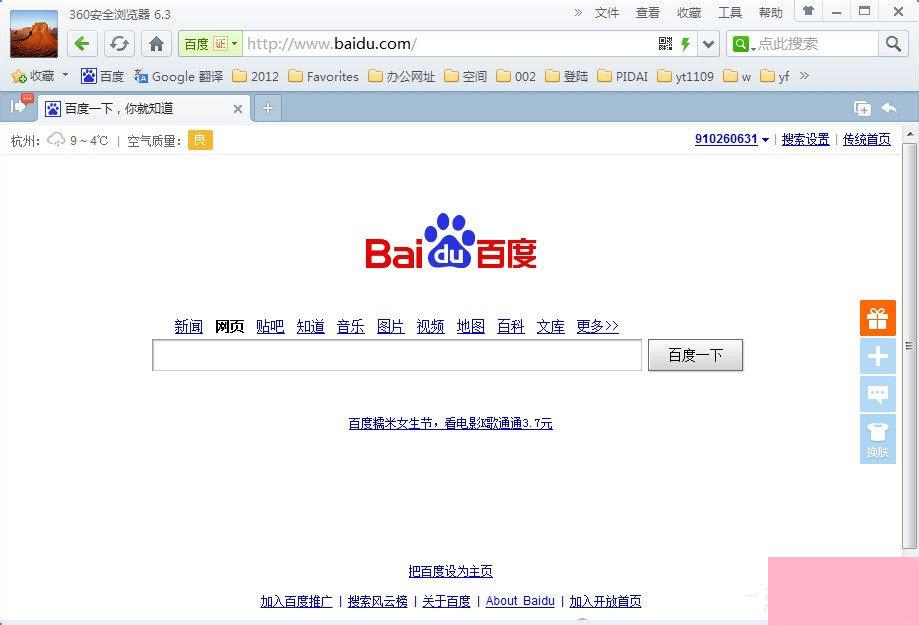Expand the 收藏 bookmarks dropdown arrow
The image size is (919, 625).
pyautogui.click(x=66, y=75)
